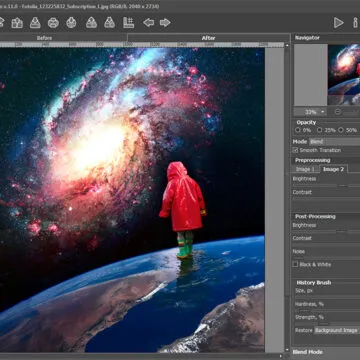The image size is (360, 360).
Task: Click the scroll up arrow of the image area
Action: [287, 45]
